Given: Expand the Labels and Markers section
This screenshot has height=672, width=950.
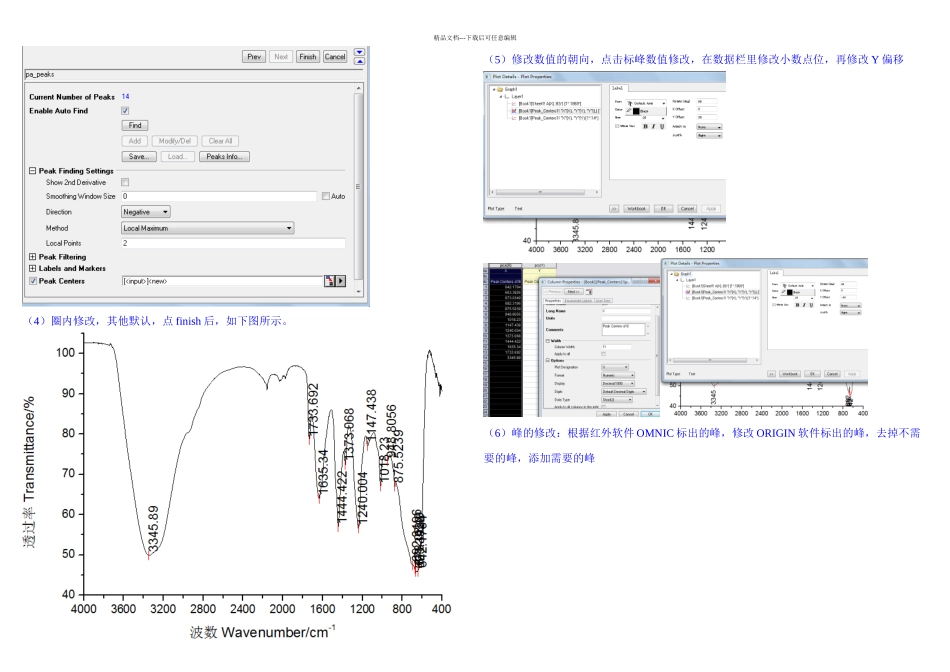Looking at the screenshot, I should coord(33,268).
